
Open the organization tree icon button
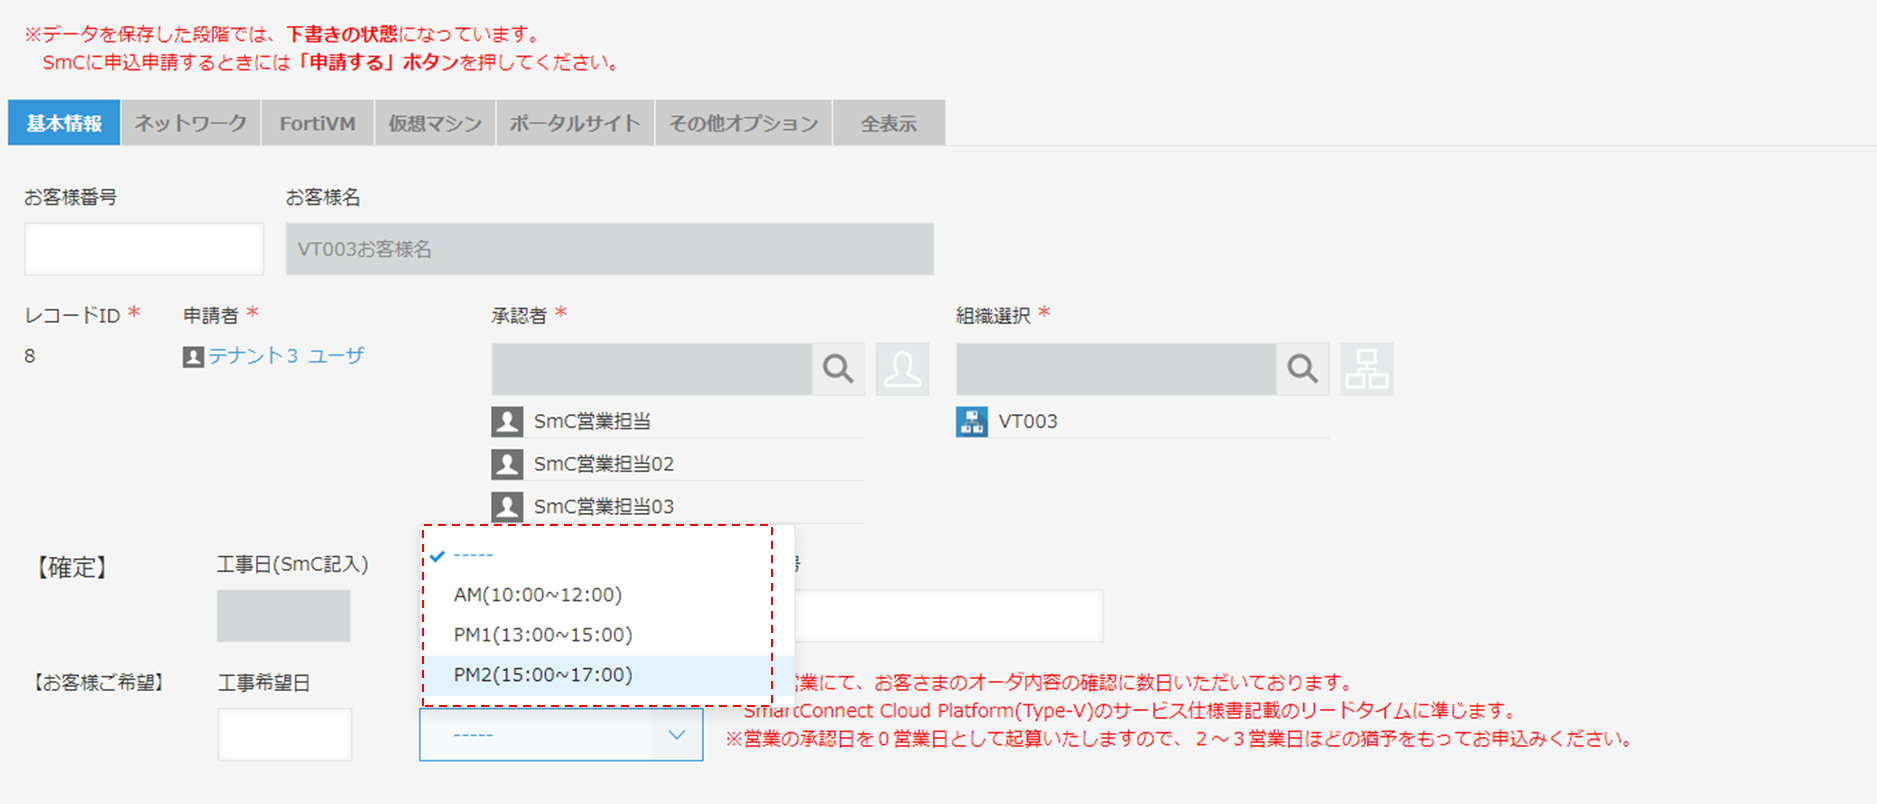point(1366,369)
